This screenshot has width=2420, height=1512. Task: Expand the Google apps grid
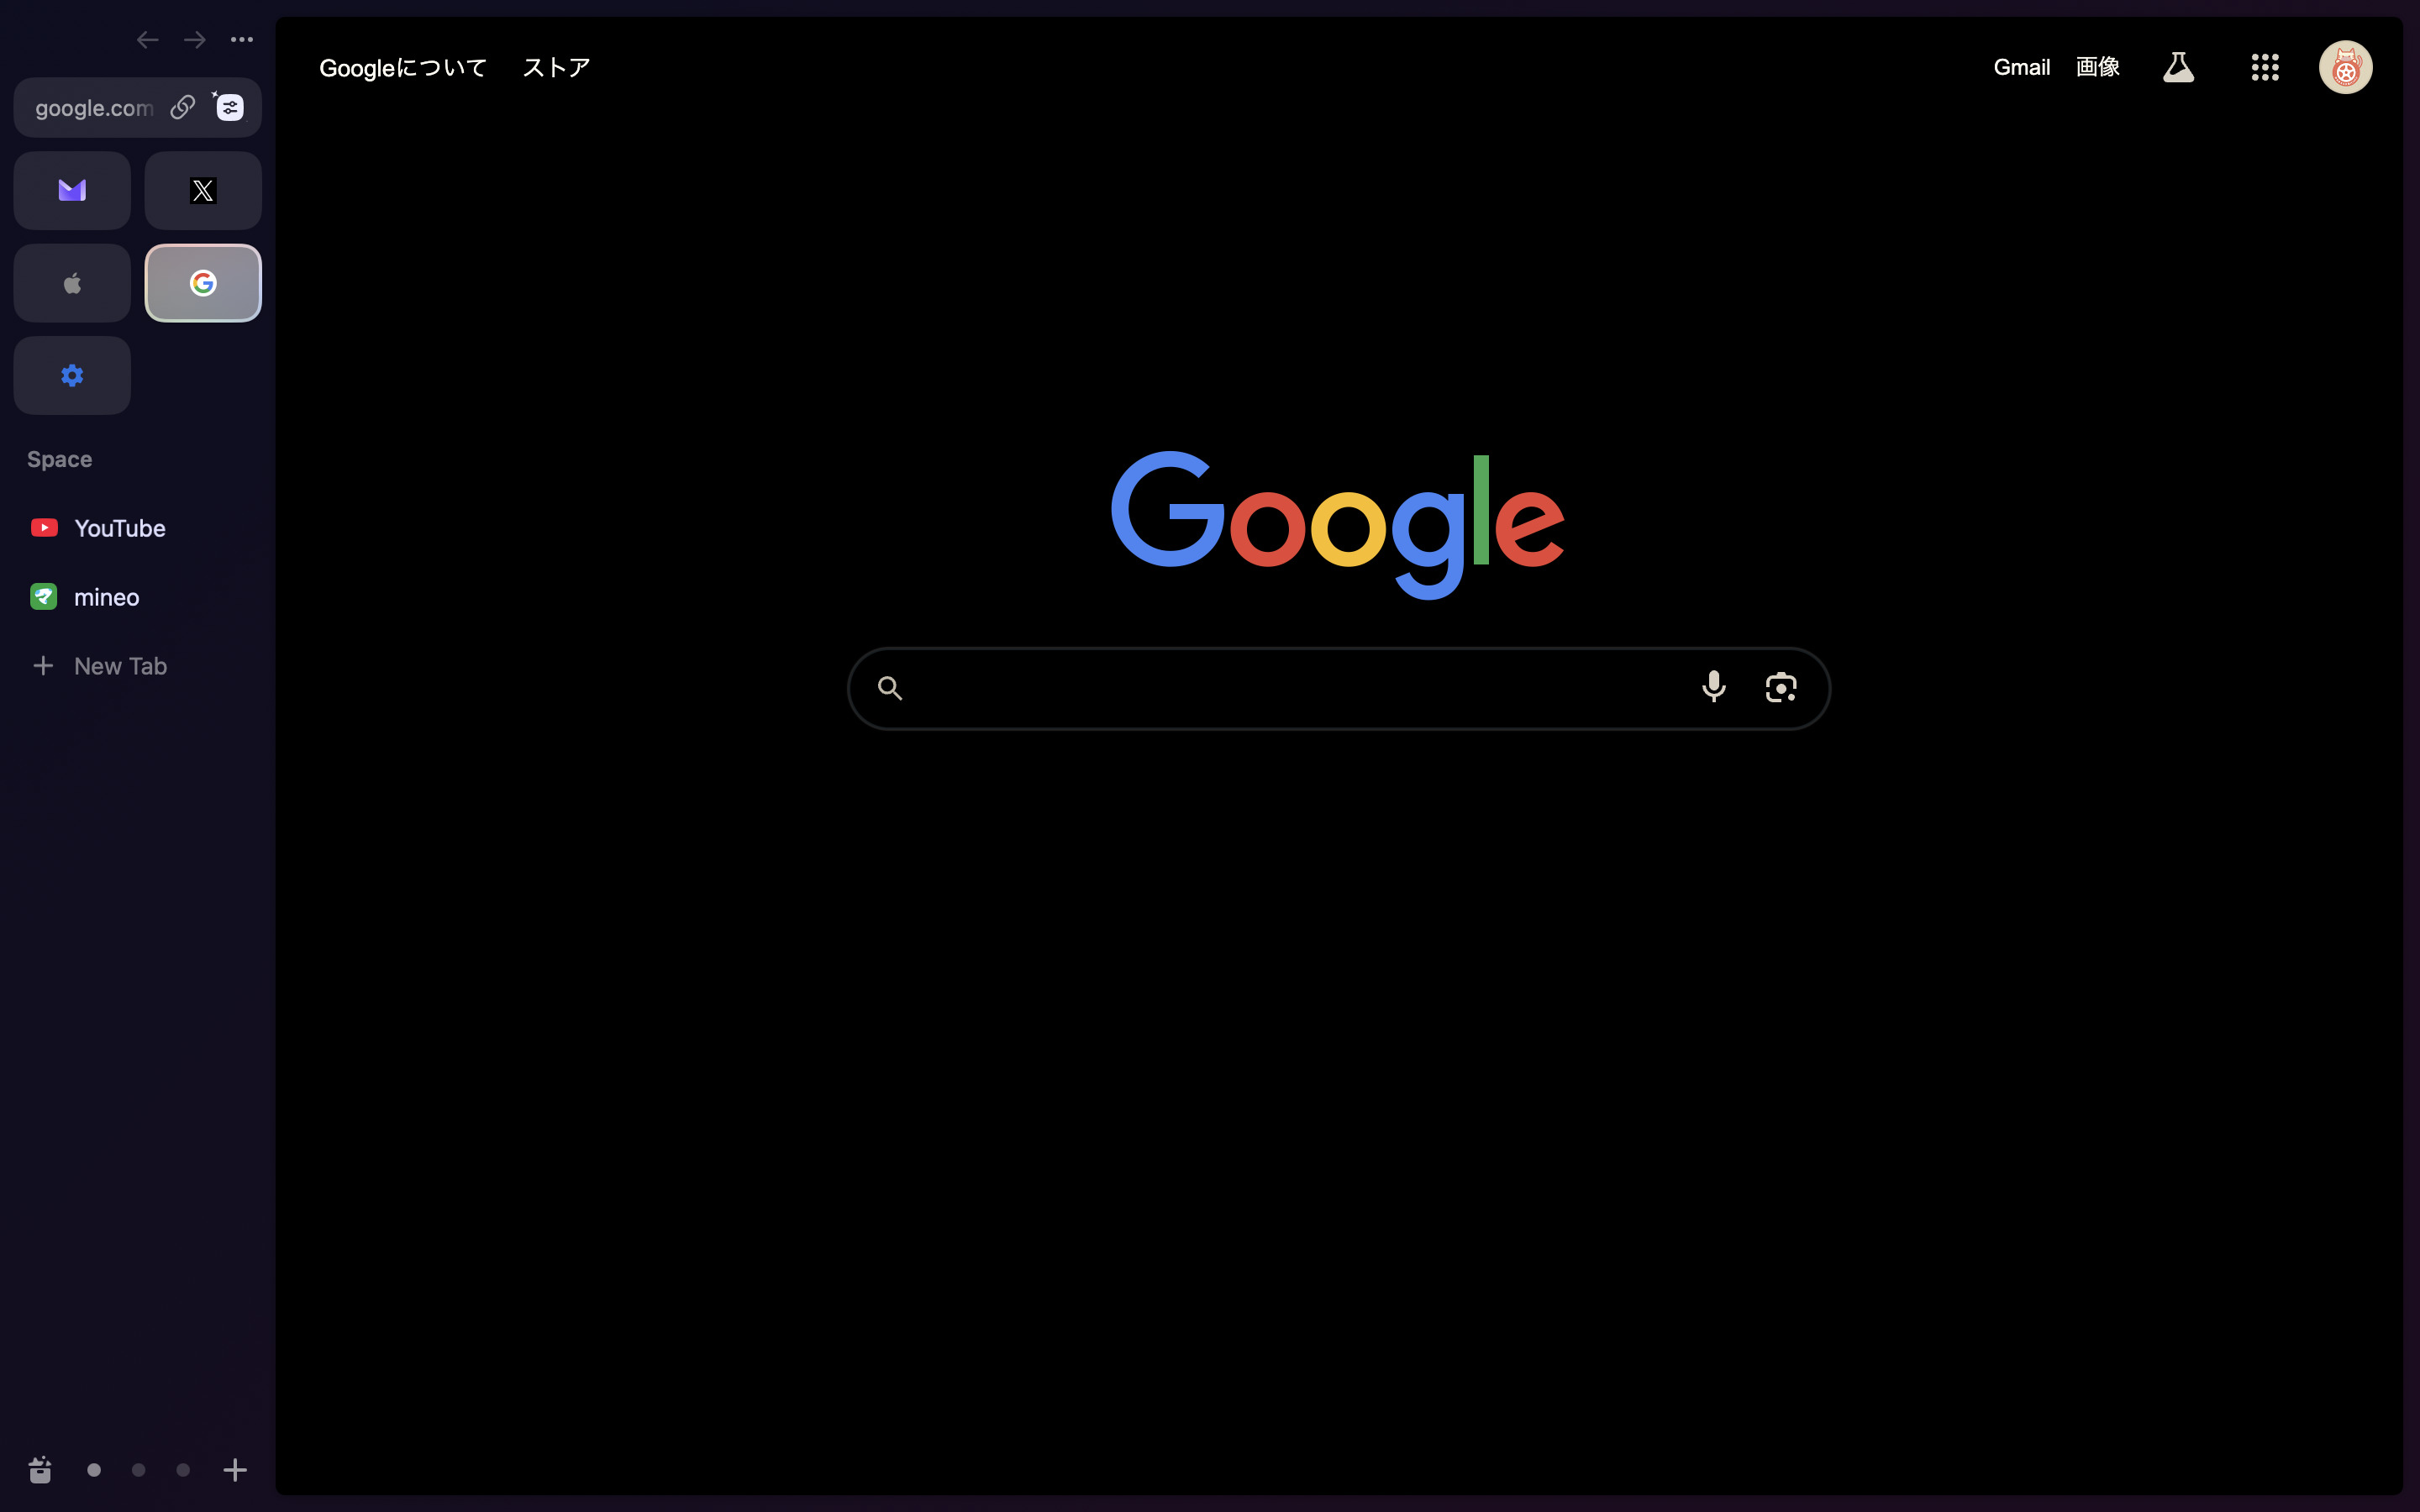tap(2264, 67)
